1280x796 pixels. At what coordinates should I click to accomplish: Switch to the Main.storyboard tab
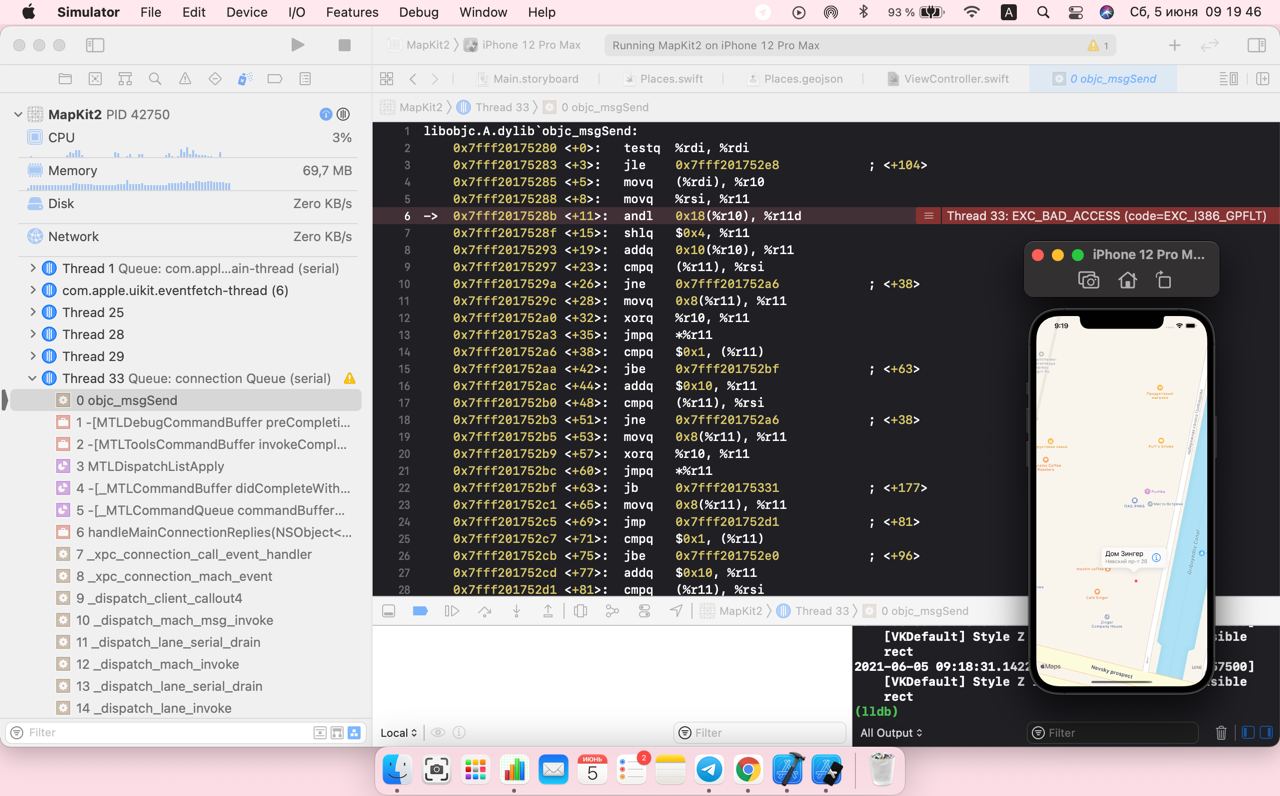(x=526, y=79)
